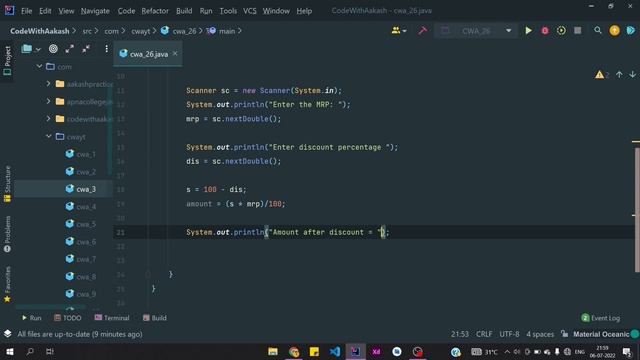Close the cwa_26.java tab

(x=175, y=53)
